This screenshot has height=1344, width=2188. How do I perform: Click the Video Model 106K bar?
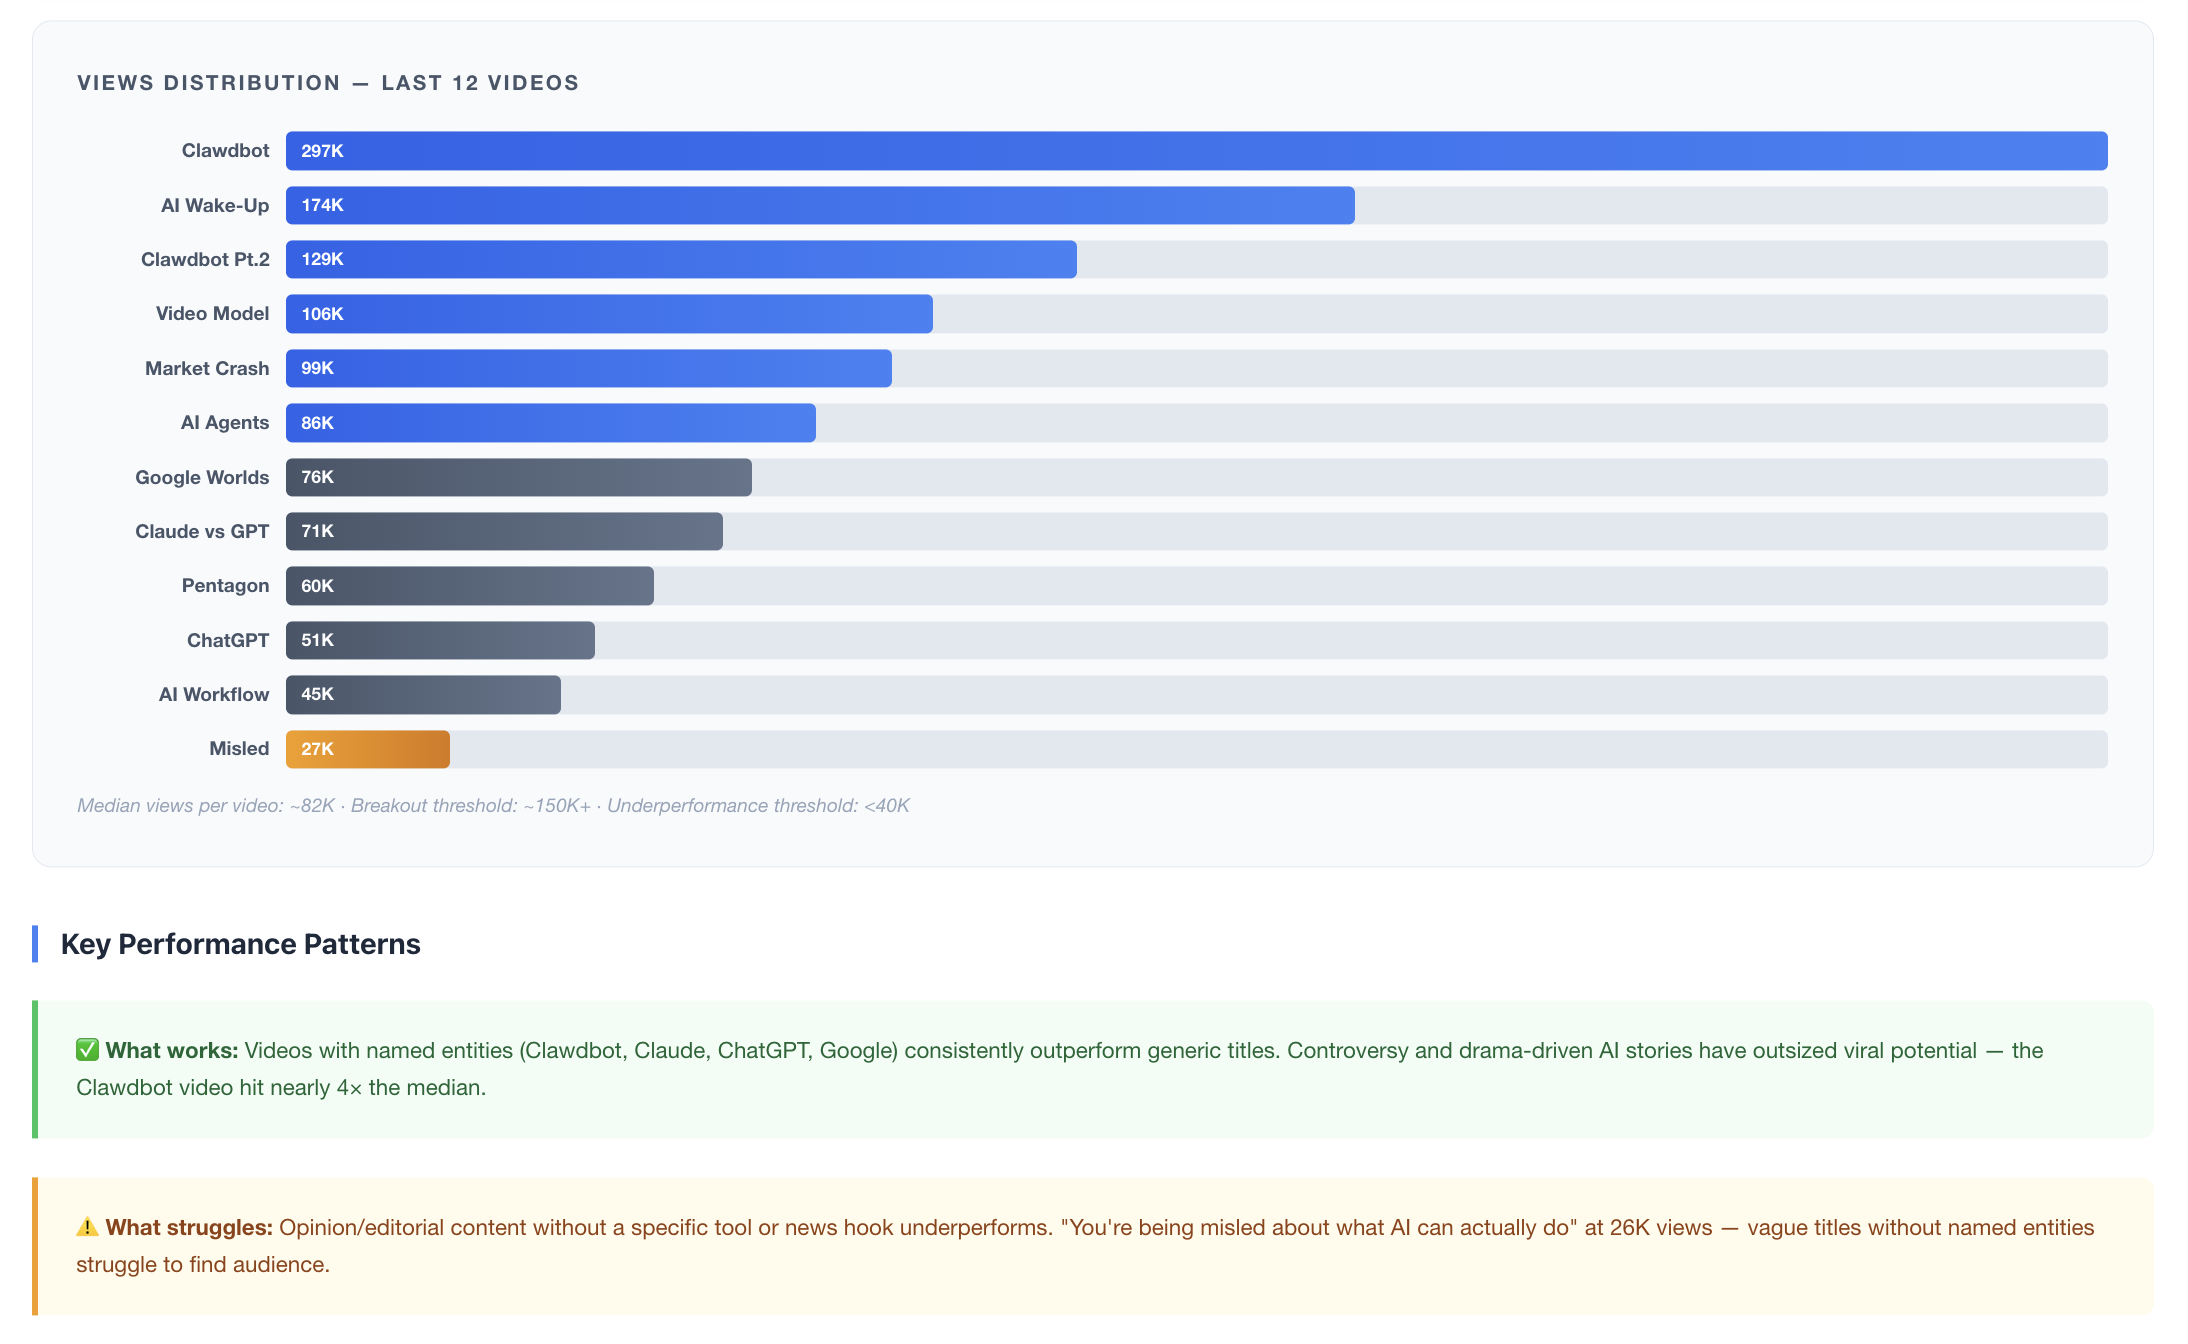click(x=609, y=314)
